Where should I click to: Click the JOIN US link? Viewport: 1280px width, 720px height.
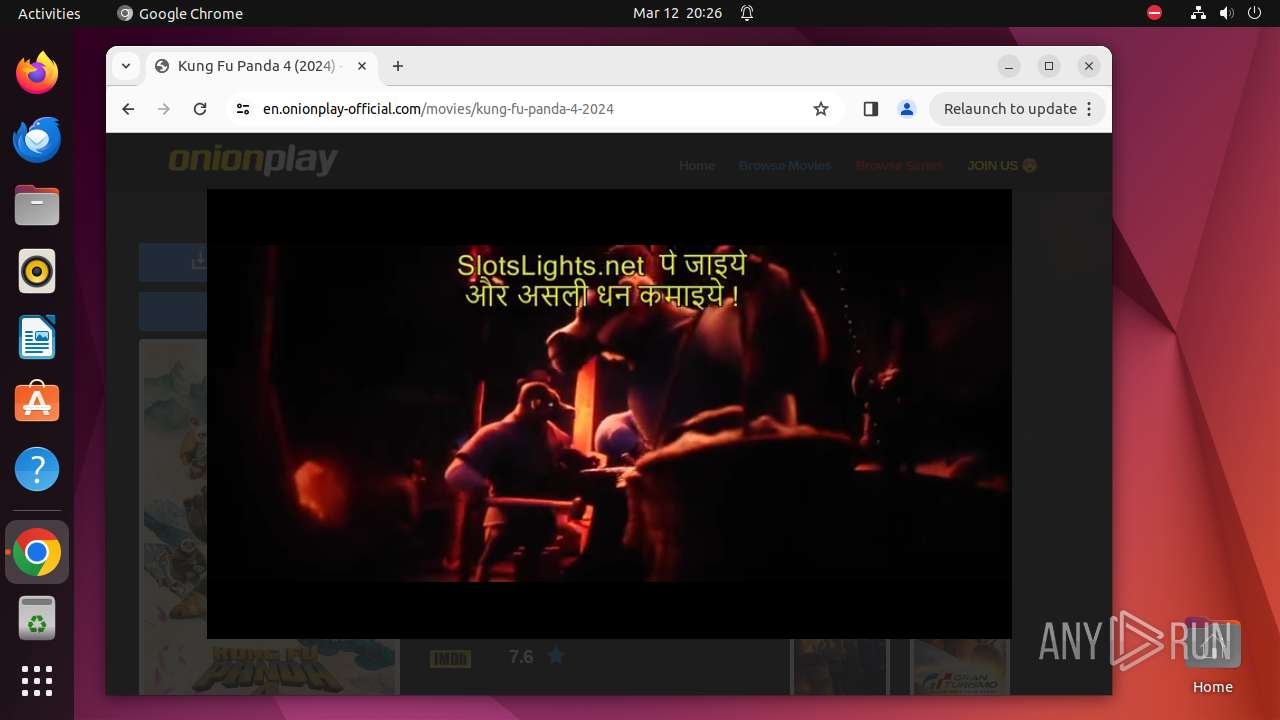[1002, 165]
